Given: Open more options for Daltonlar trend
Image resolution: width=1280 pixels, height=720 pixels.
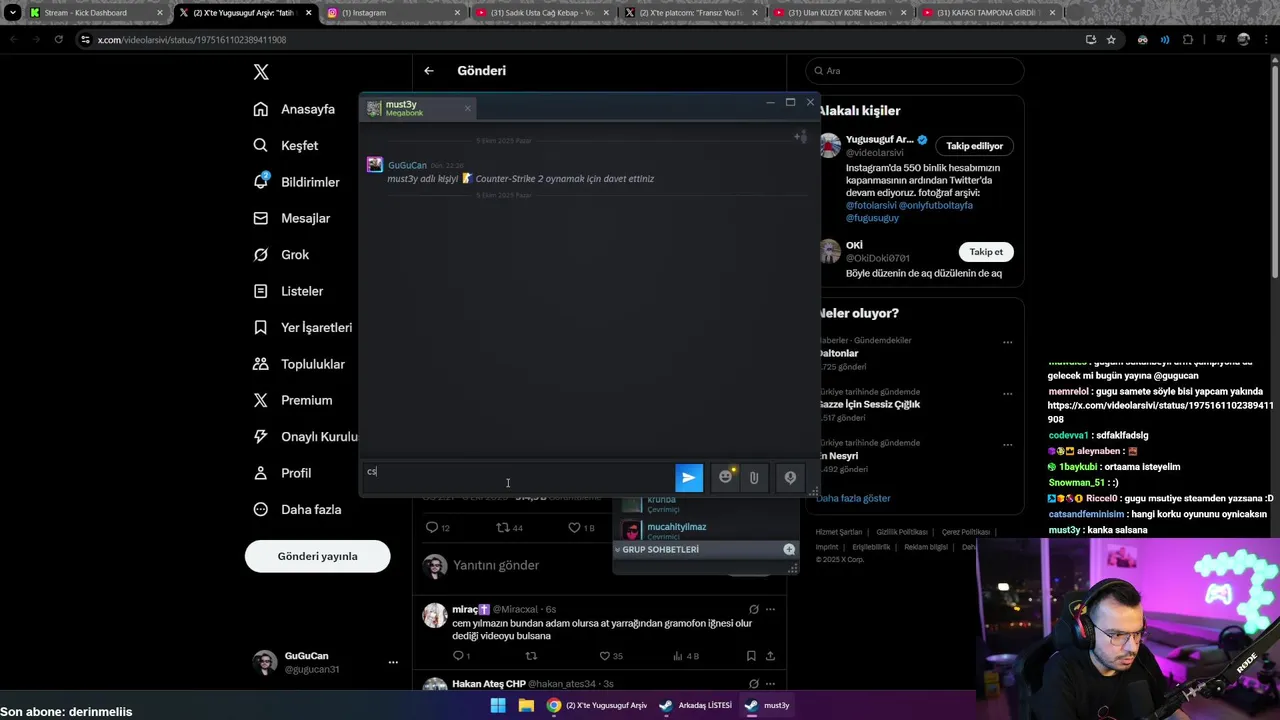Looking at the screenshot, I should click(1007, 342).
